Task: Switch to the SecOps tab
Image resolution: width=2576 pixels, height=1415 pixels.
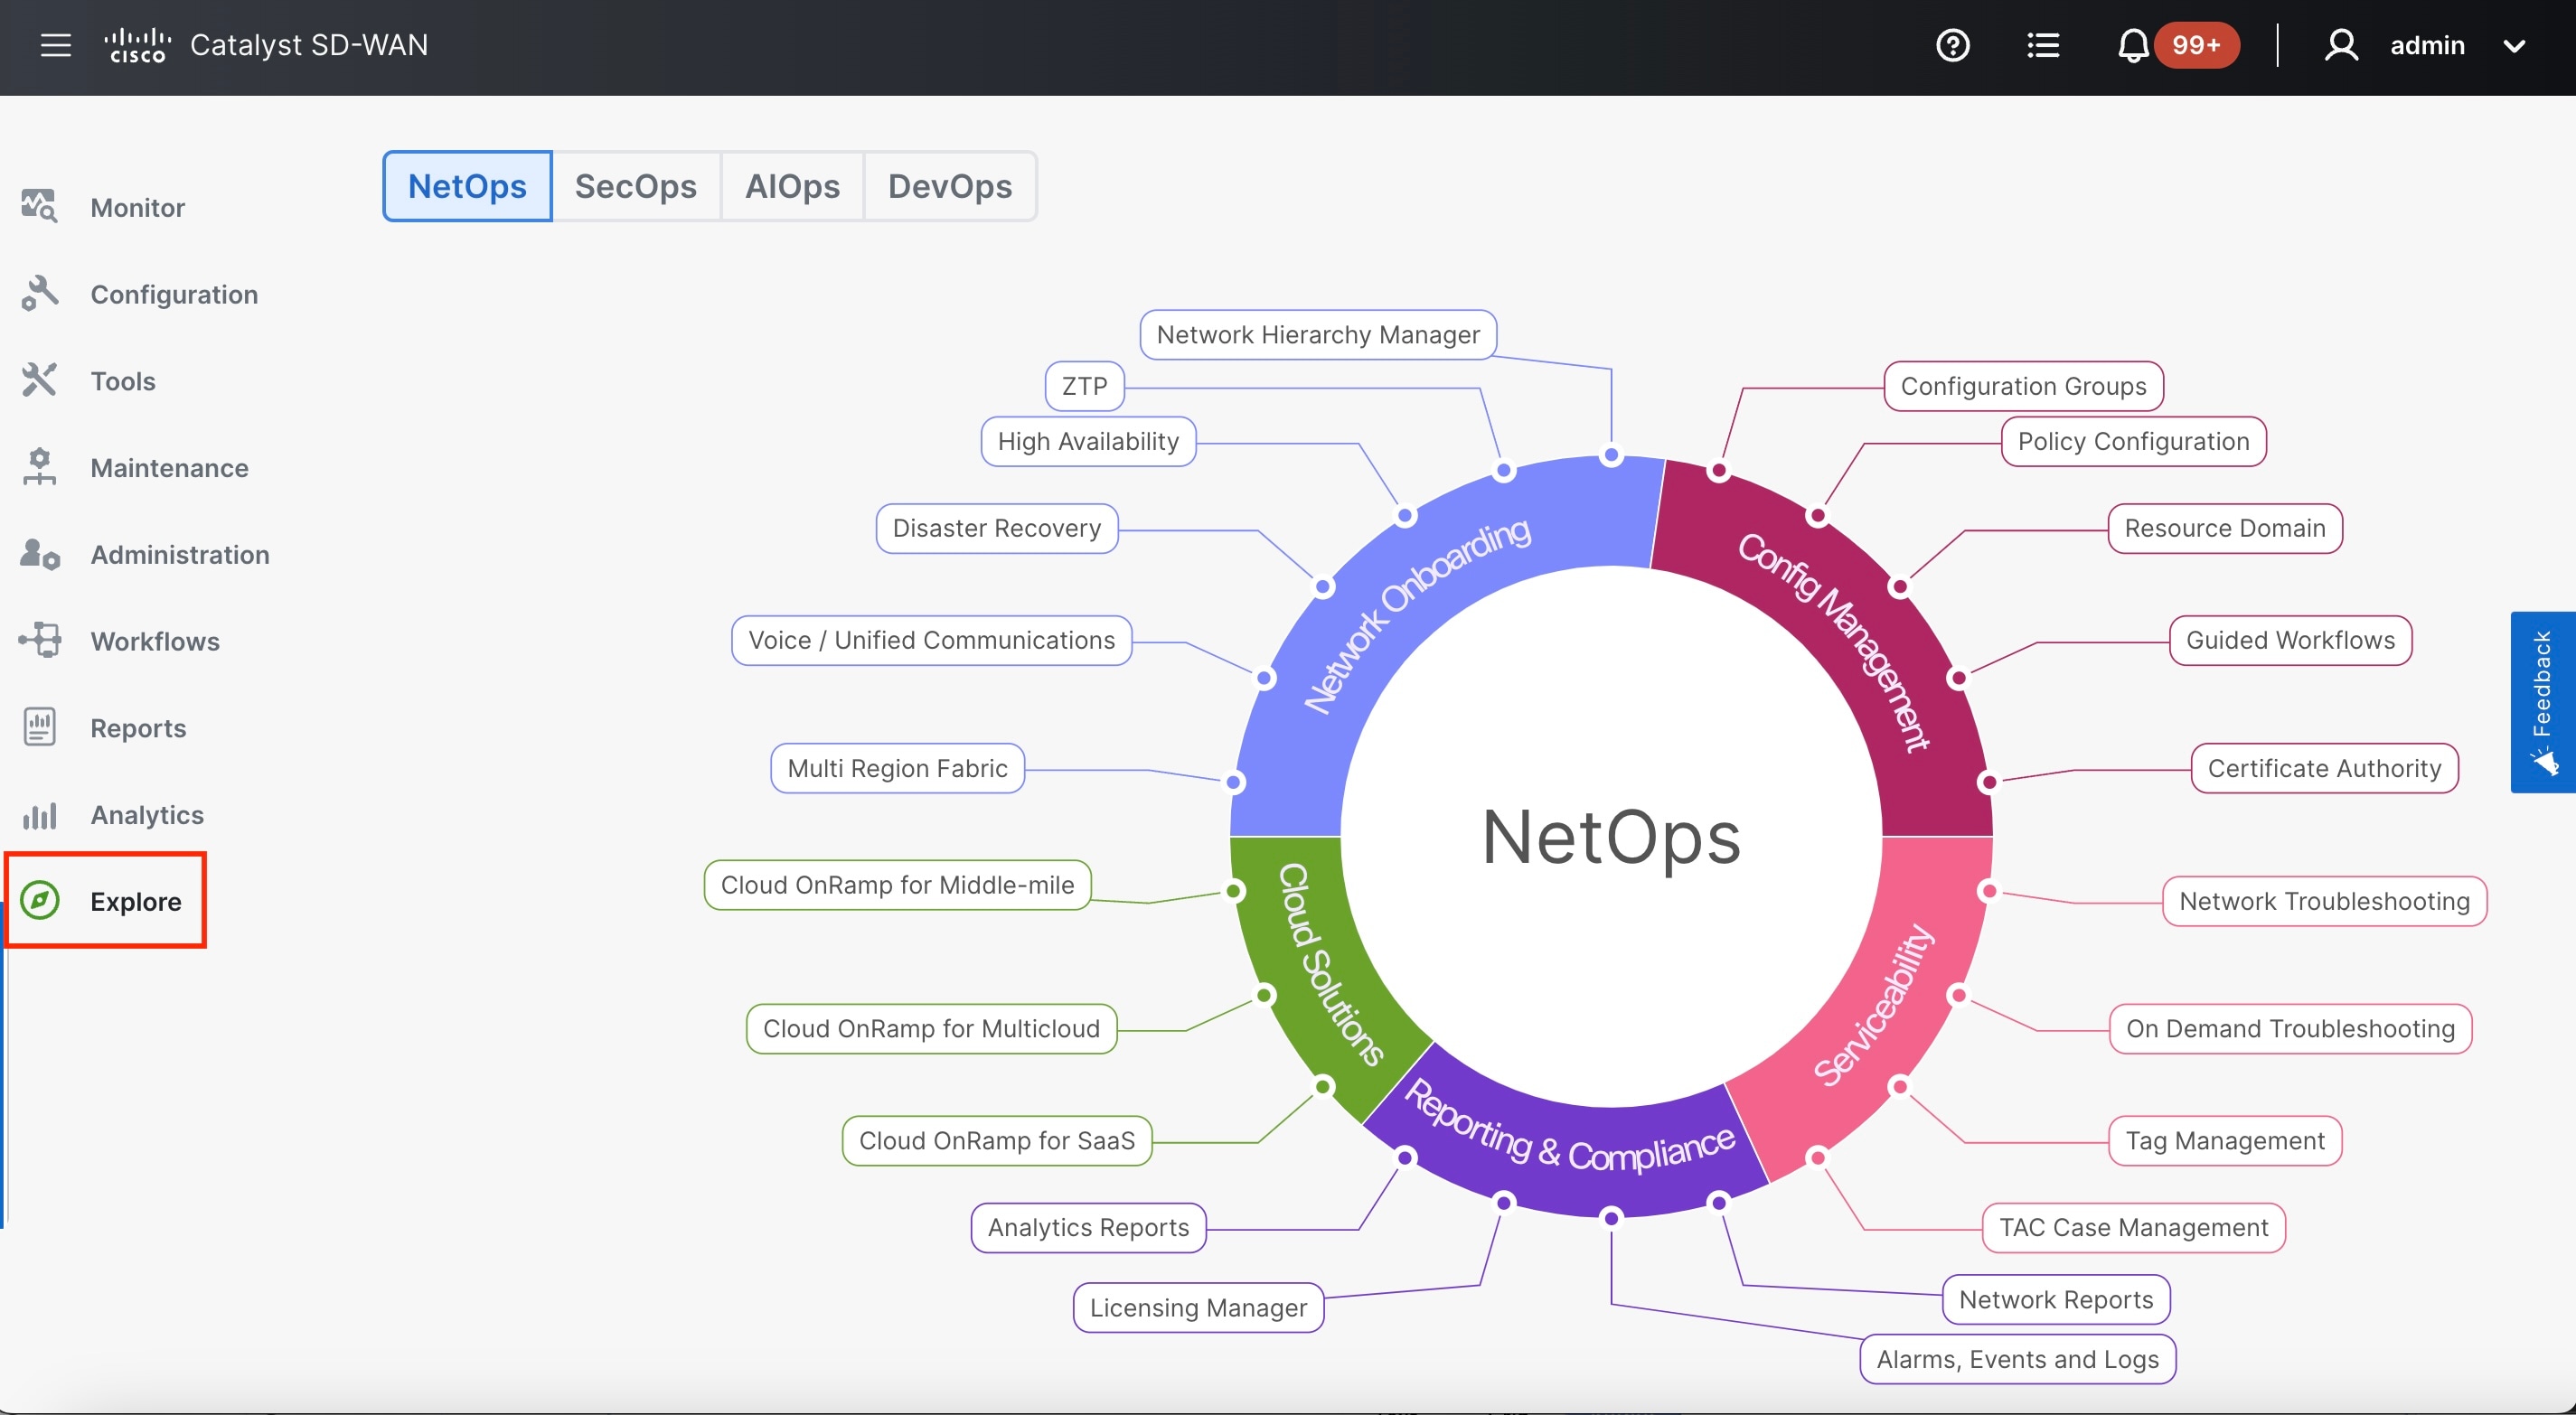Action: [x=636, y=186]
